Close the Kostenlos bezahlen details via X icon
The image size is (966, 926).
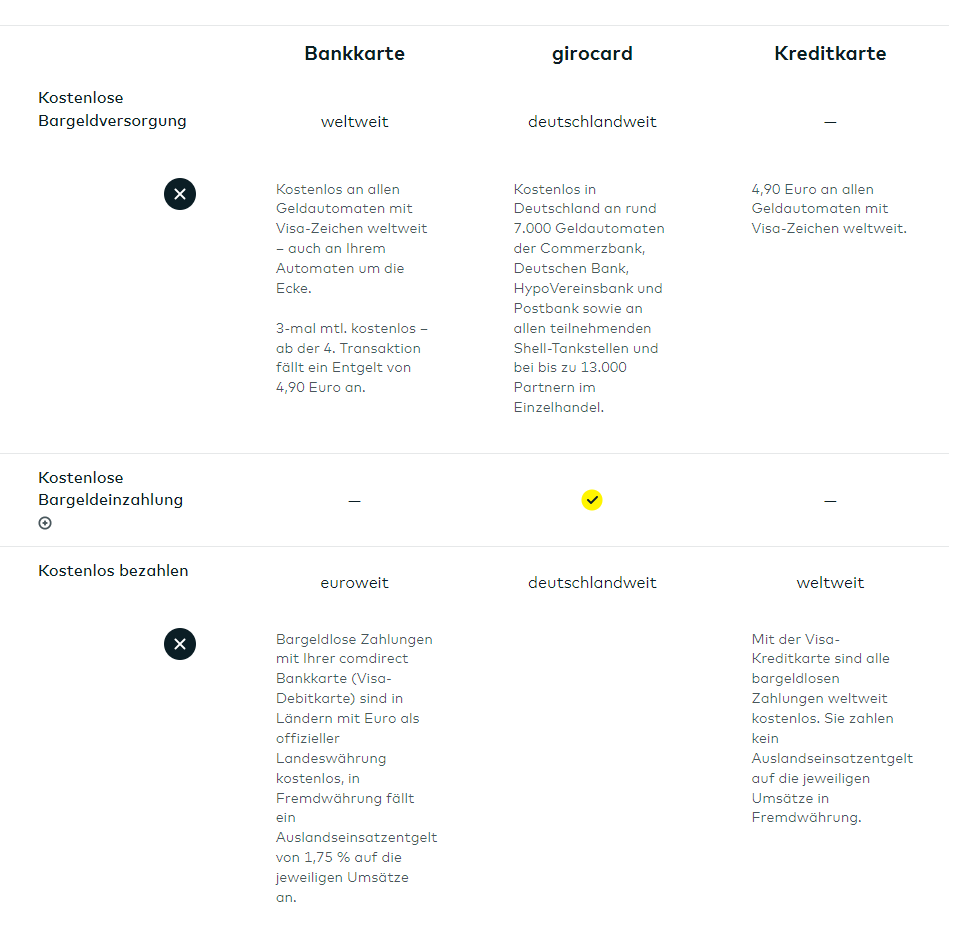180,644
